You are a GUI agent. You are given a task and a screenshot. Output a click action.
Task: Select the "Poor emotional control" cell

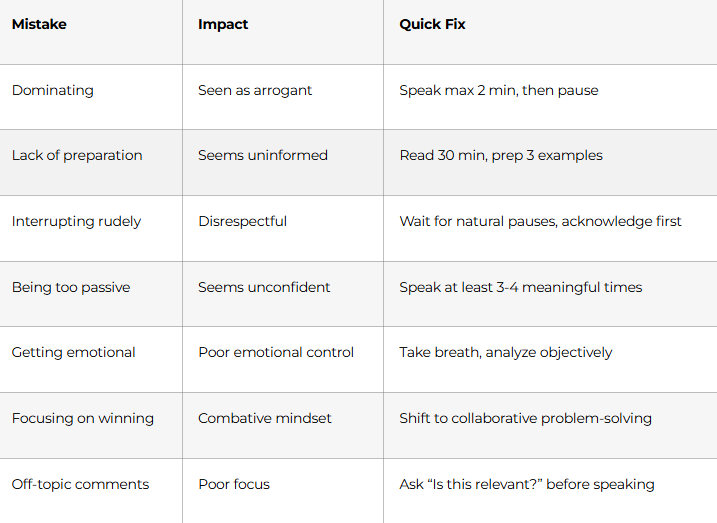(x=276, y=352)
